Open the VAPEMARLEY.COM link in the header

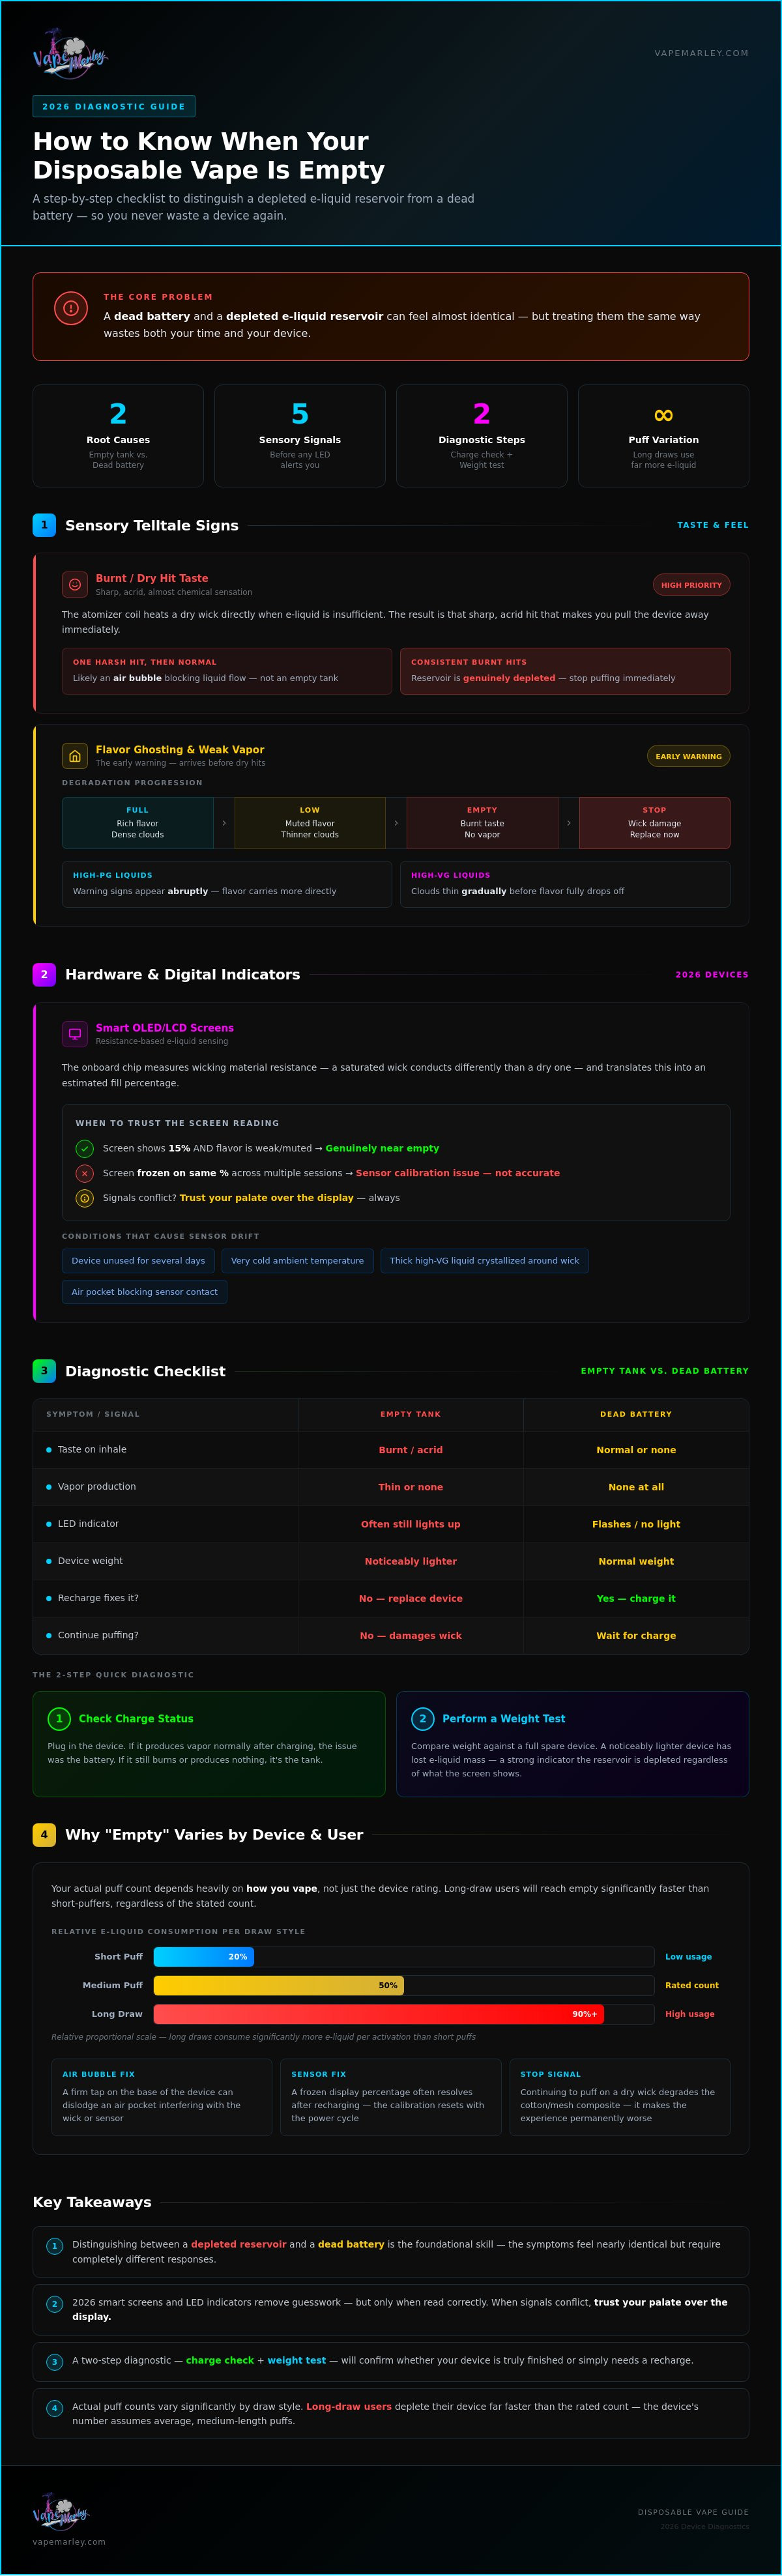point(701,53)
